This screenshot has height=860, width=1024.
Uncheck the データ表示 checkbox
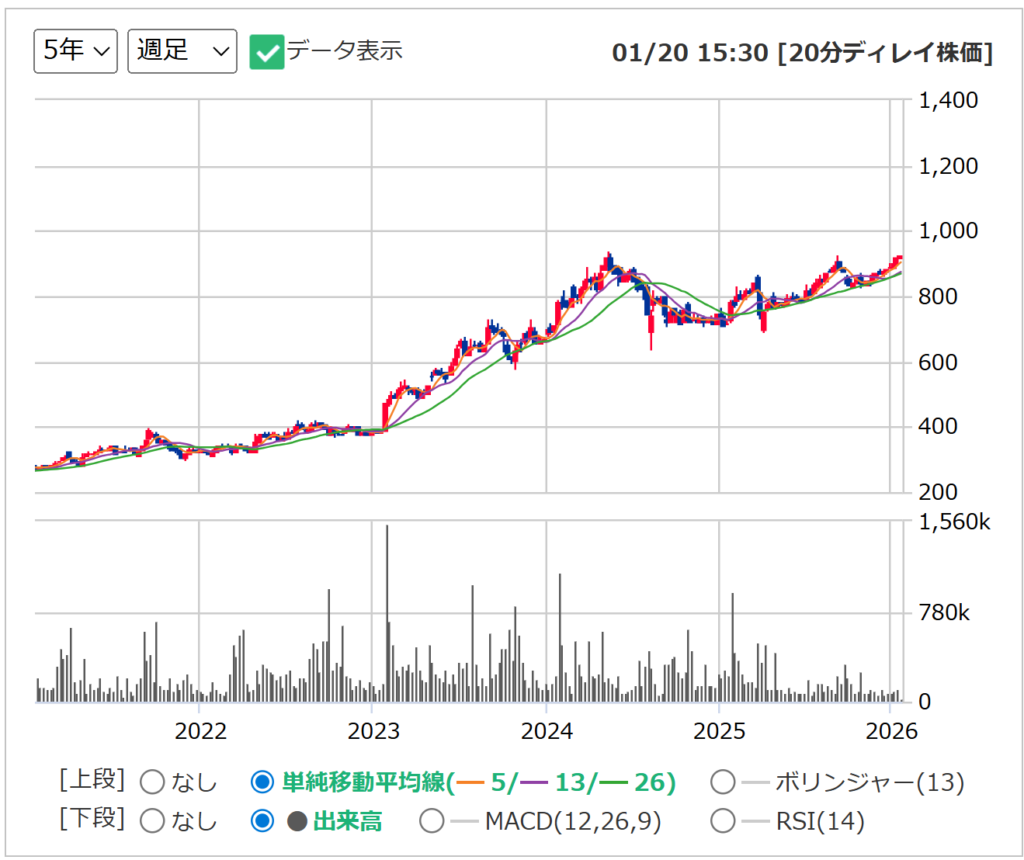tap(267, 51)
